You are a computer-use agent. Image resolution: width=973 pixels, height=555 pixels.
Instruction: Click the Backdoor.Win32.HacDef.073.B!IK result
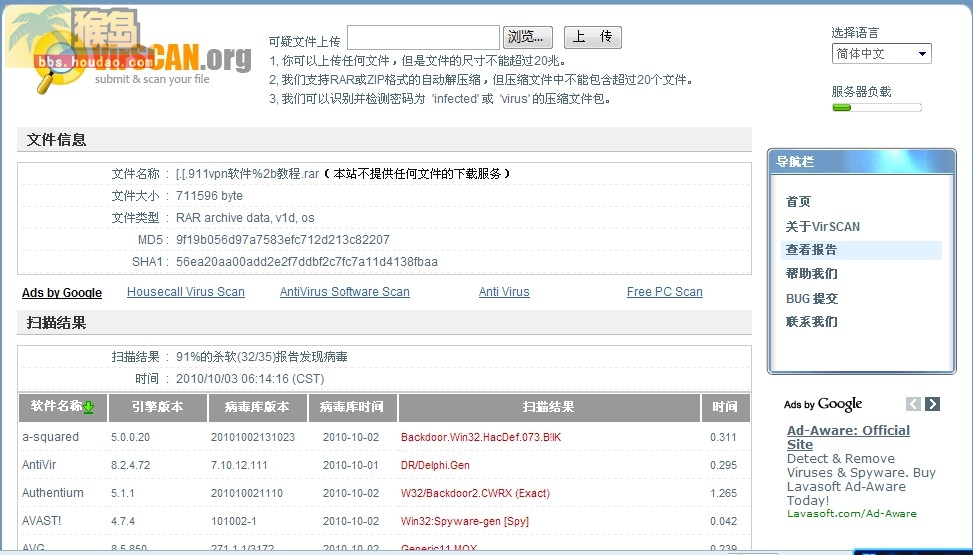coord(481,437)
